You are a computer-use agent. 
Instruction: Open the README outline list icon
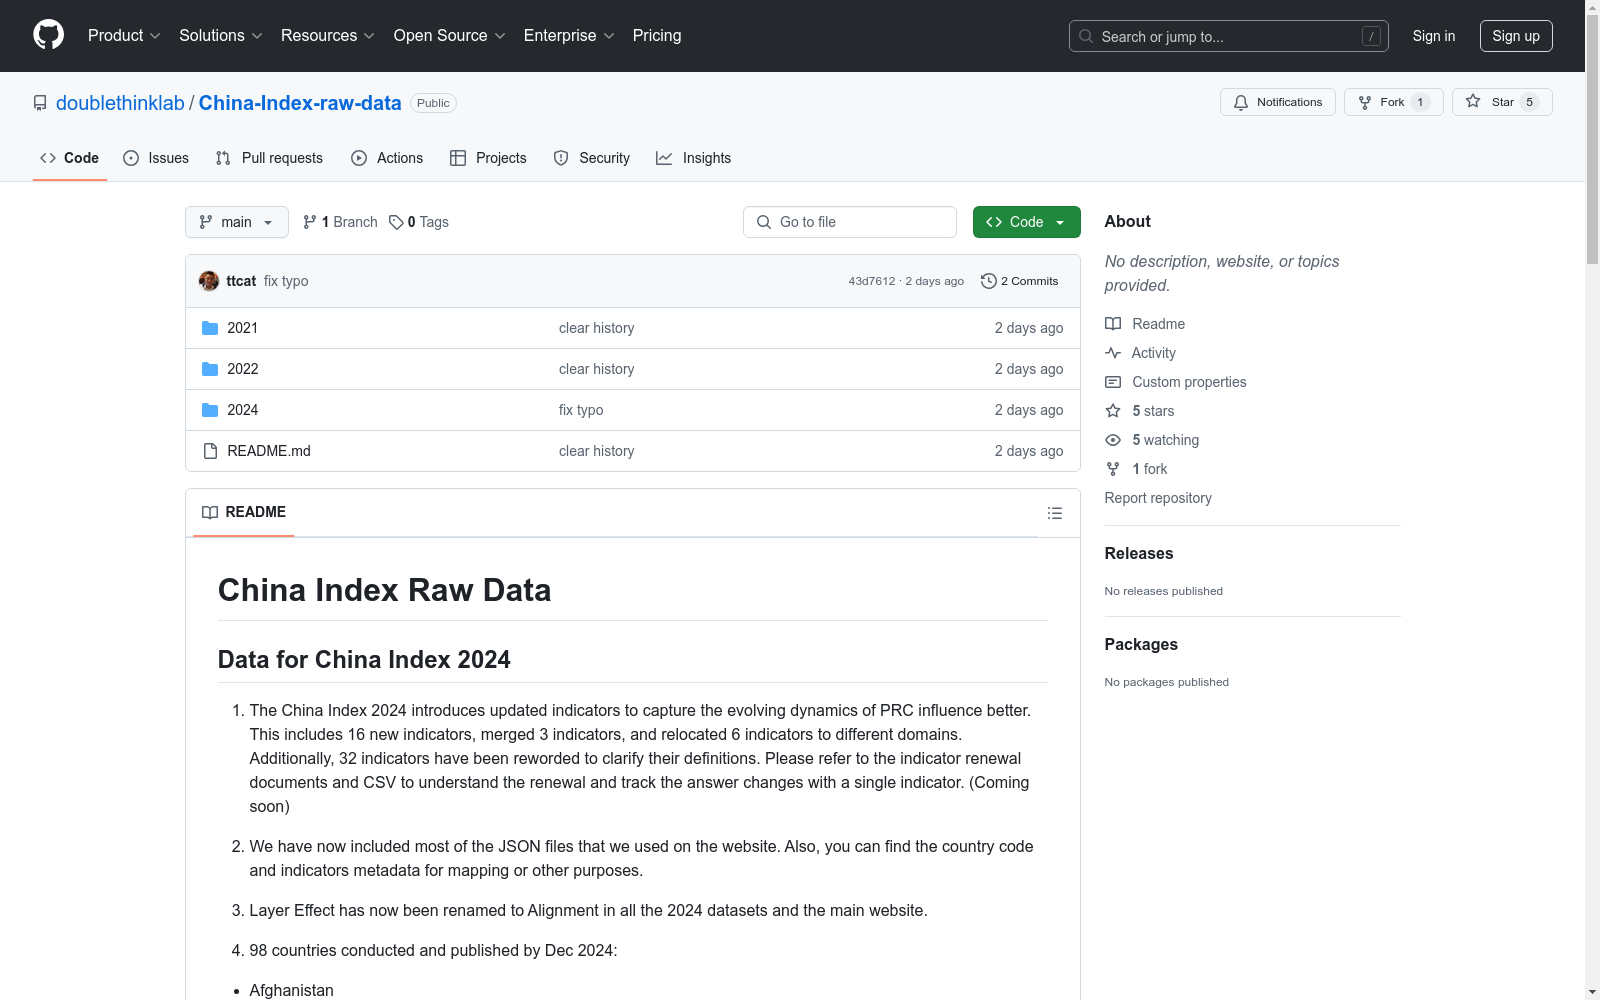(1055, 513)
